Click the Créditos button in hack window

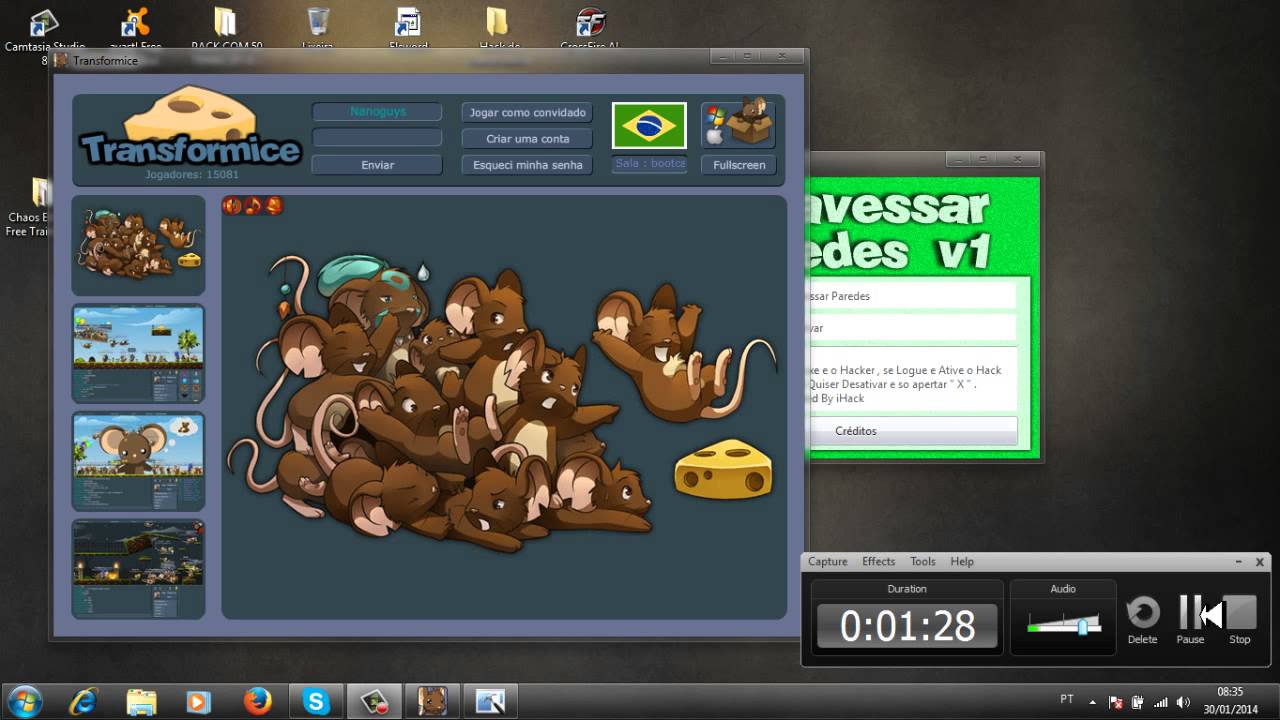point(856,431)
